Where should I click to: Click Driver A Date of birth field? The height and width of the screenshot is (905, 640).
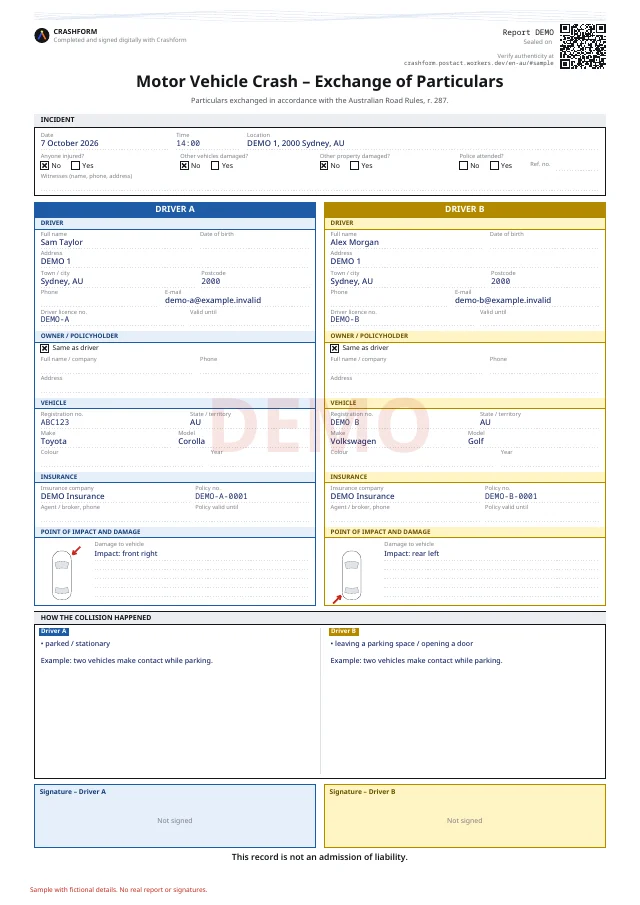[254, 242]
